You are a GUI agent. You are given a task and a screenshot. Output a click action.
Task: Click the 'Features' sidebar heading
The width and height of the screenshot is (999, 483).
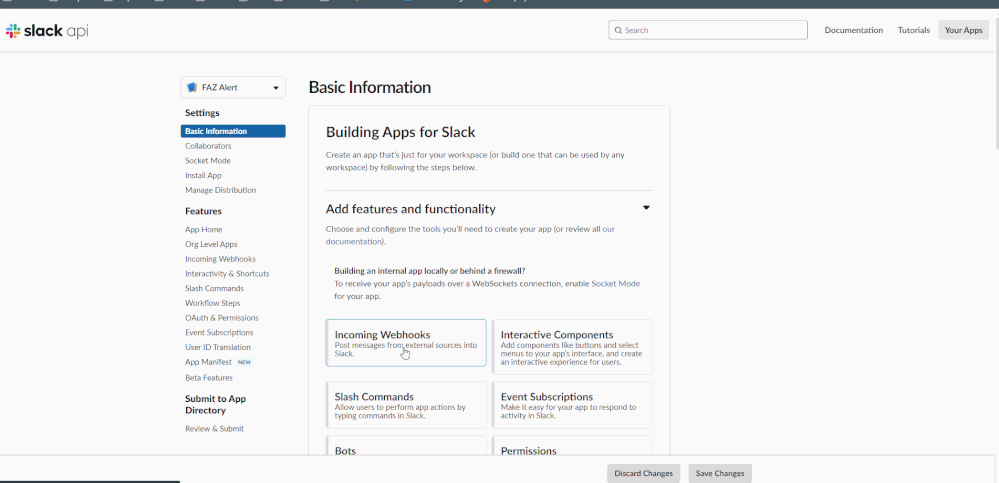pos(203,211)
